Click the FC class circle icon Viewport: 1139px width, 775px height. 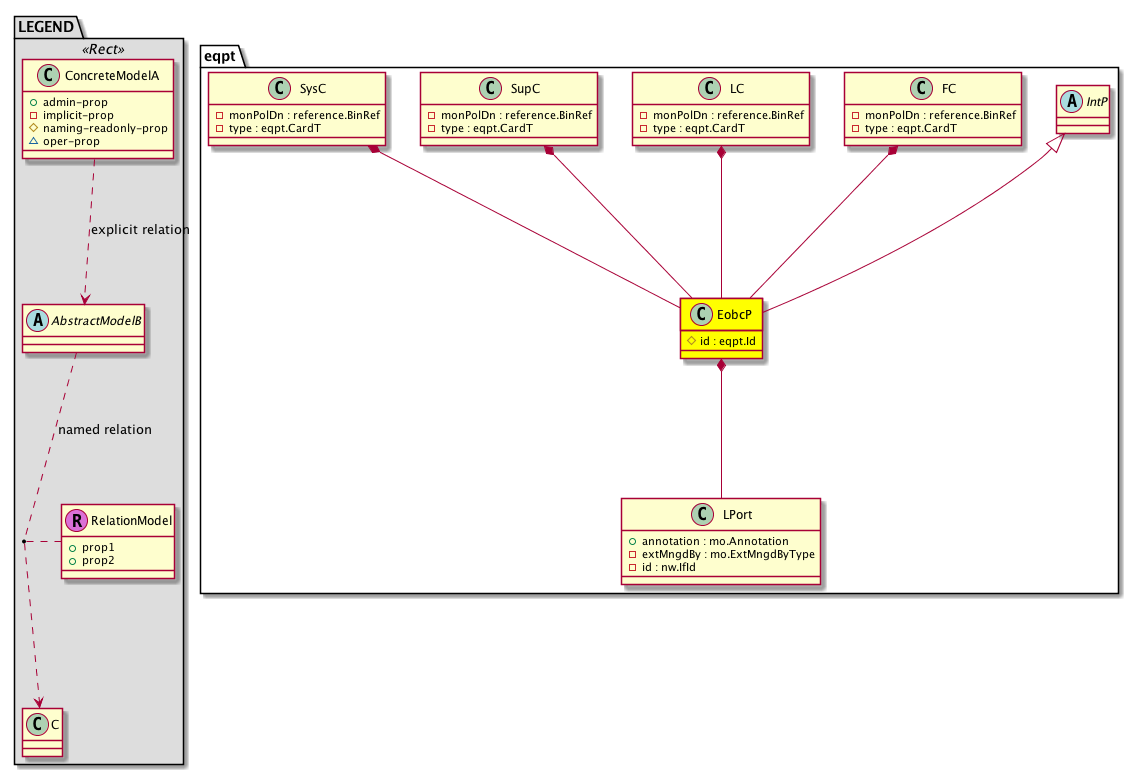point(922,88)
